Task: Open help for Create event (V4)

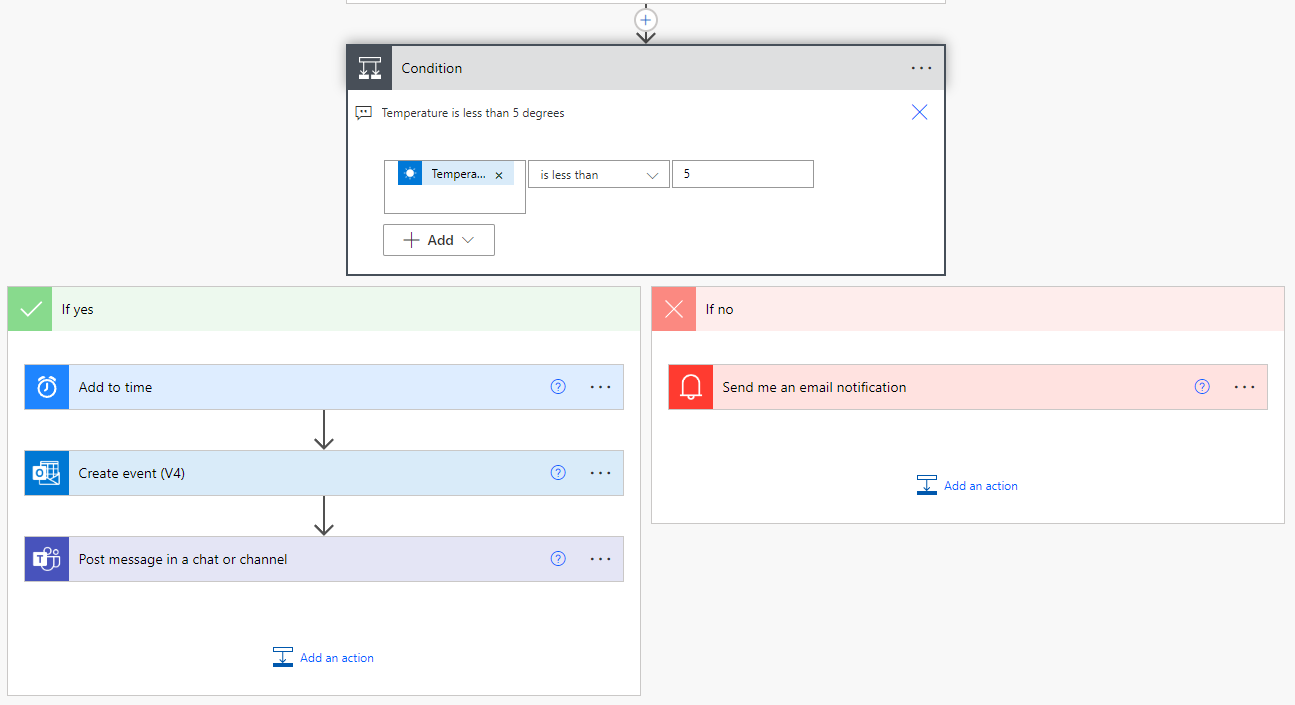Action: pos(559,473)
